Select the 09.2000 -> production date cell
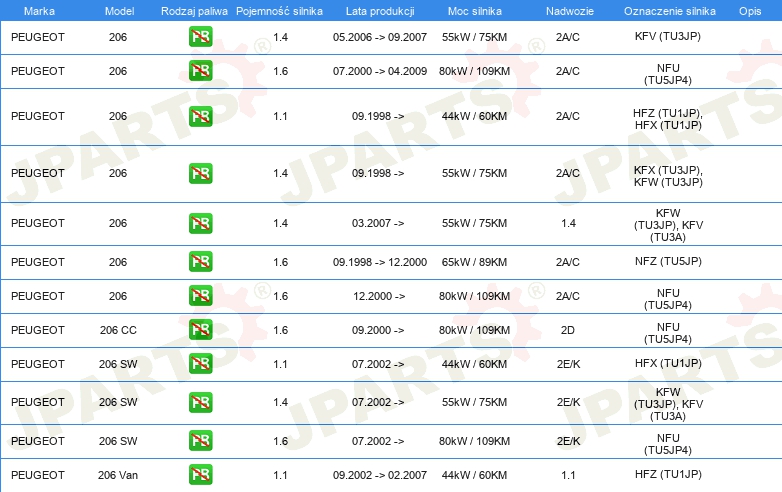 [x=378, y=329]
